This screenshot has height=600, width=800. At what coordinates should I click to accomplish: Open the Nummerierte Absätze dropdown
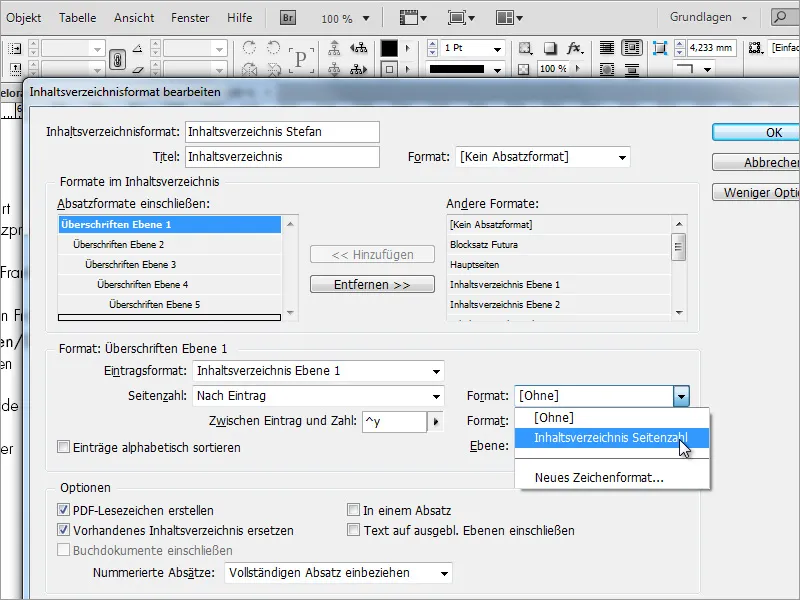coord(338,573)
